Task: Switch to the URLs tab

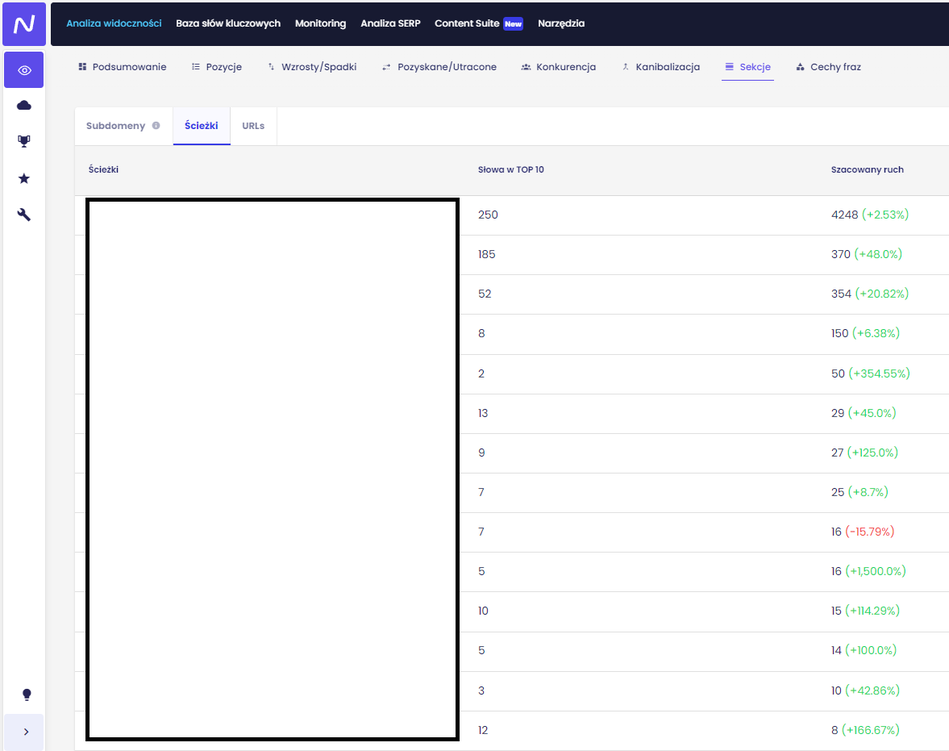Action: [x=253, y=126]
